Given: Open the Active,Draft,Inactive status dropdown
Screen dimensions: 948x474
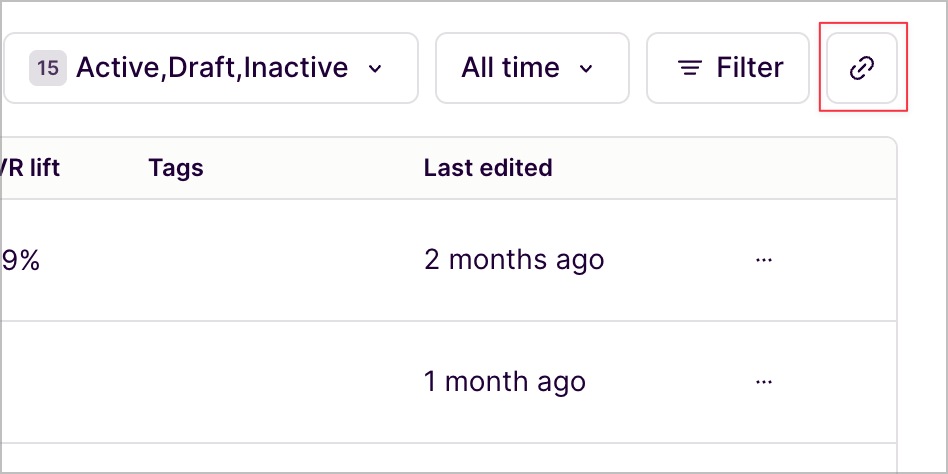Looking at the screenshot, I should tap(211, 68).
